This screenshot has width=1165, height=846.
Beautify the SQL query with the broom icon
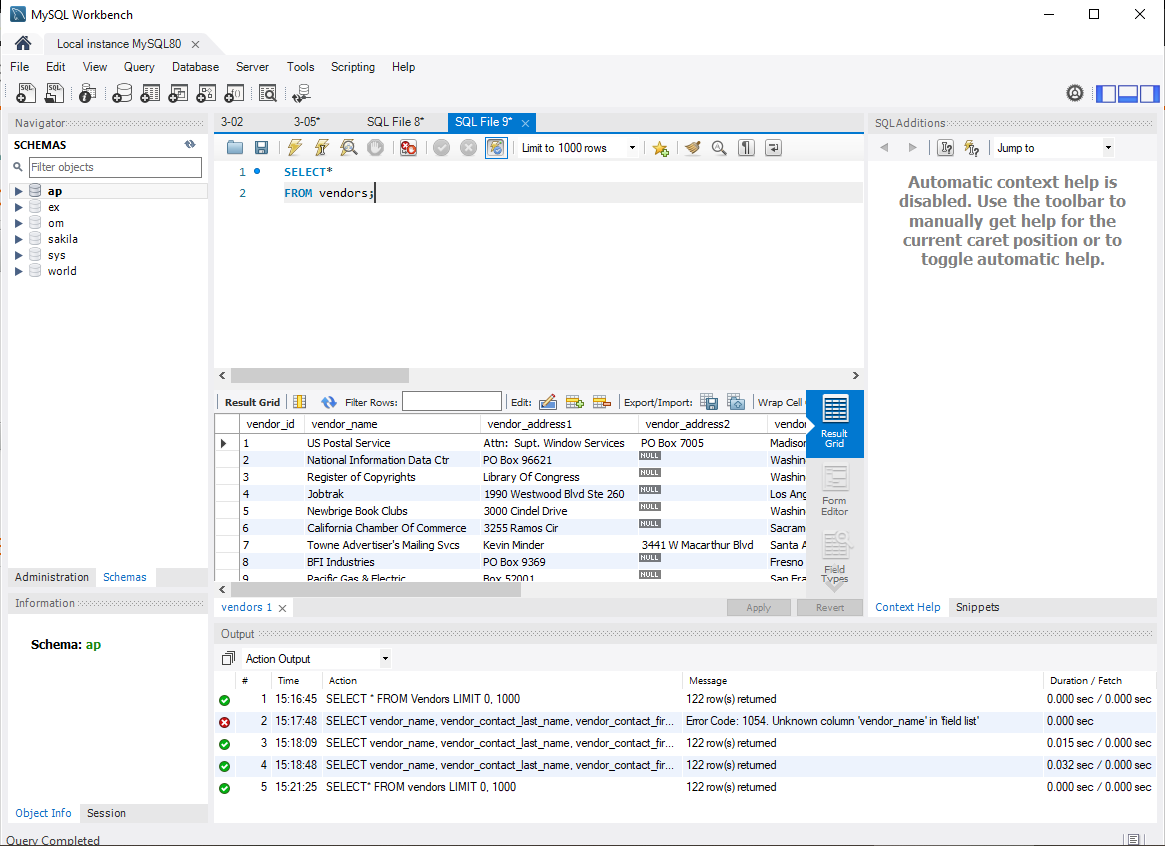(692, 147)
